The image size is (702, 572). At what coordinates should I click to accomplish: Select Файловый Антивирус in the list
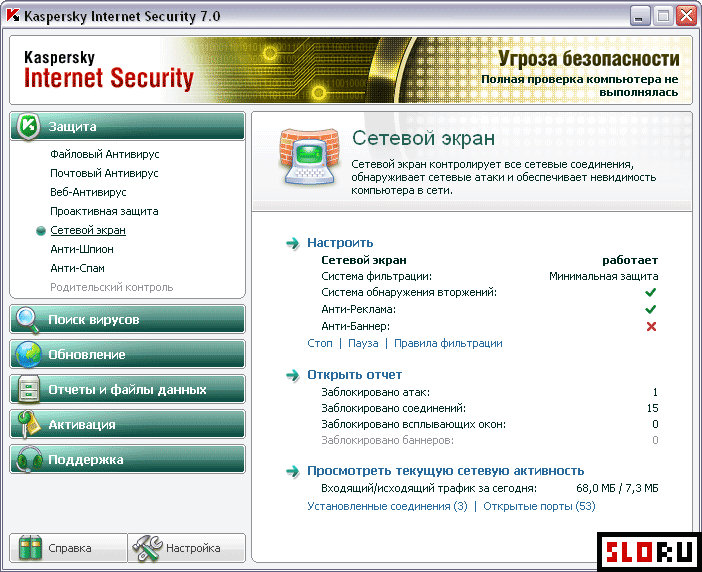click(104, 154)
